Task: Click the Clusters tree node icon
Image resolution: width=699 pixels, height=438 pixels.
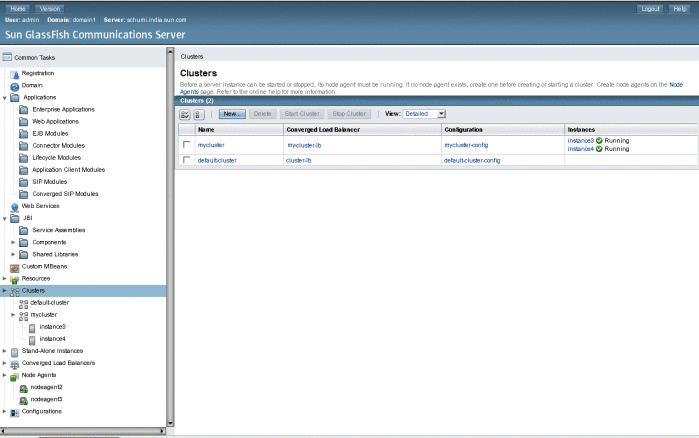Action: tap(15, 291)
